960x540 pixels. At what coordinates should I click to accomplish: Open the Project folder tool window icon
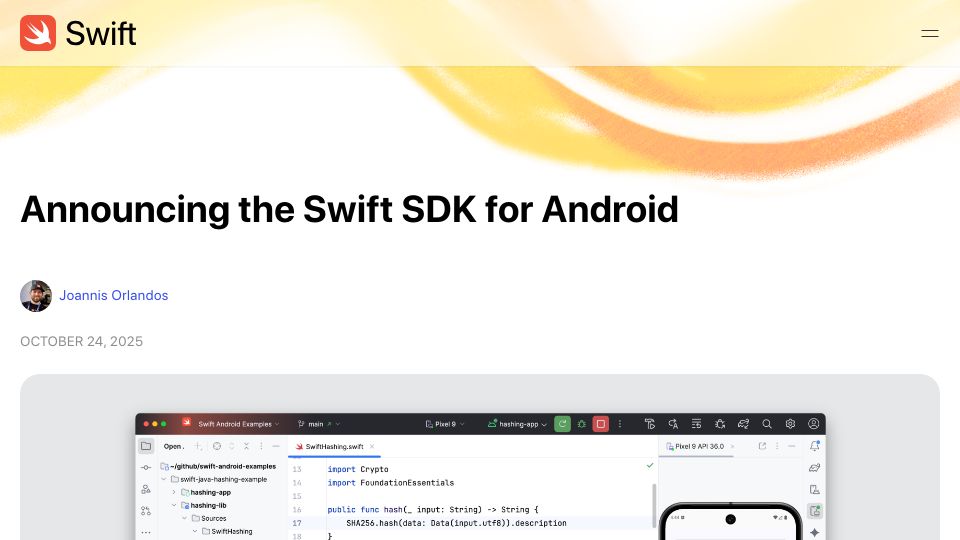[146, 446]
